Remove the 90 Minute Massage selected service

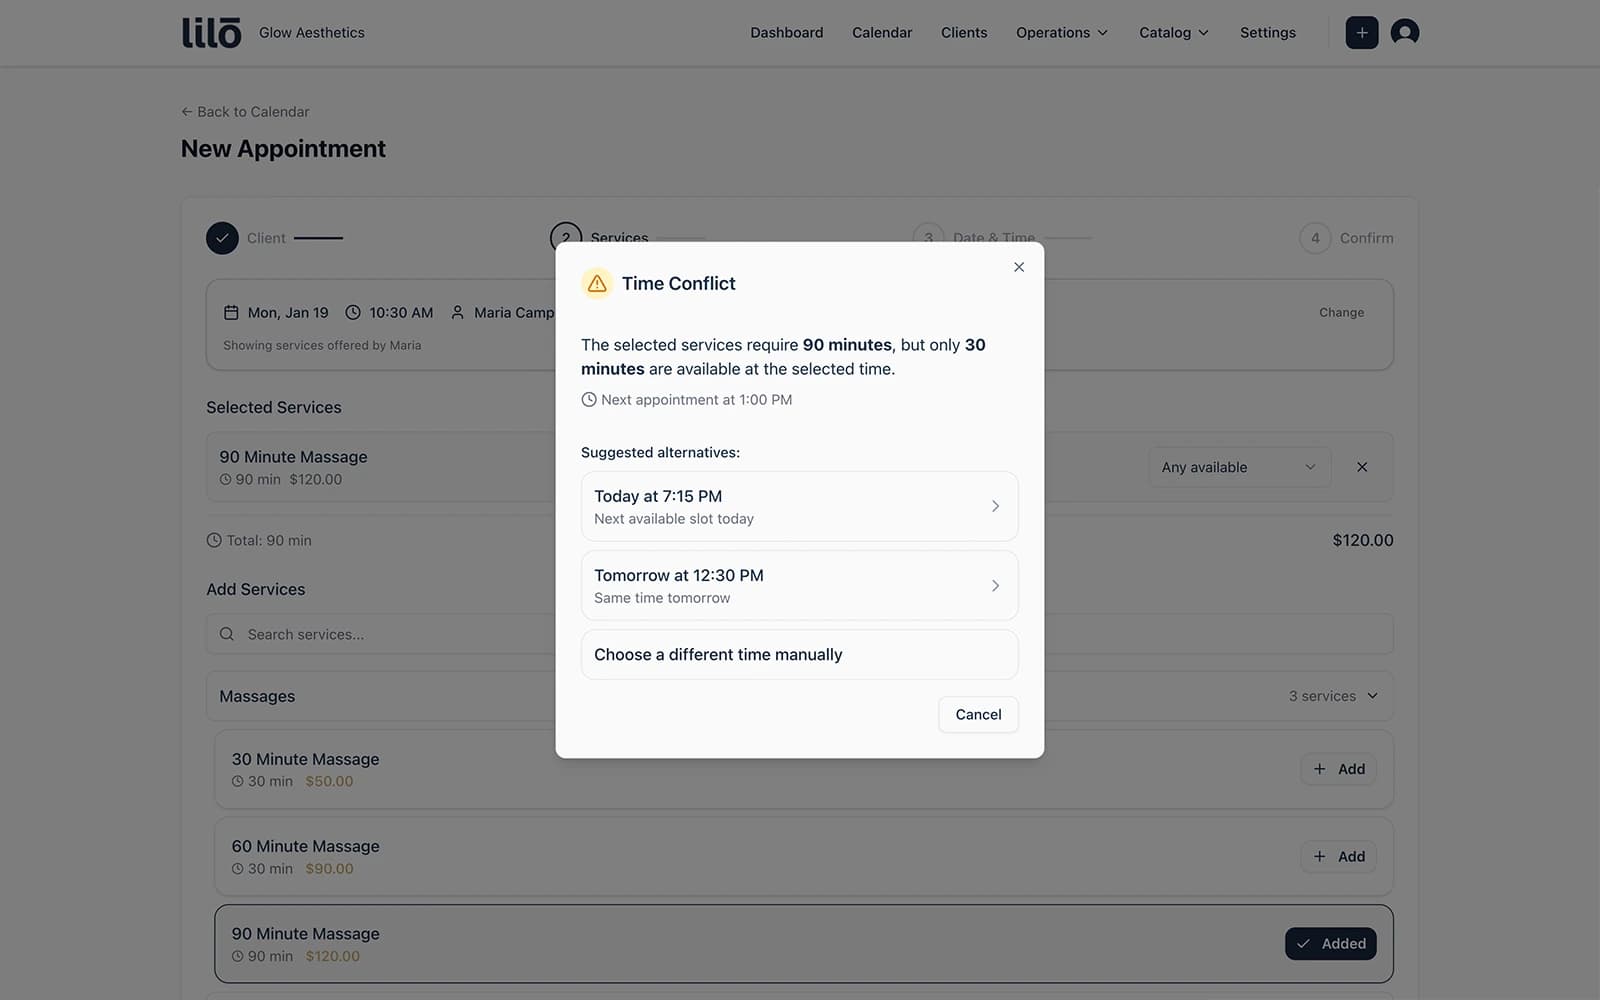pyautogui.click(x=1361, y=467)
